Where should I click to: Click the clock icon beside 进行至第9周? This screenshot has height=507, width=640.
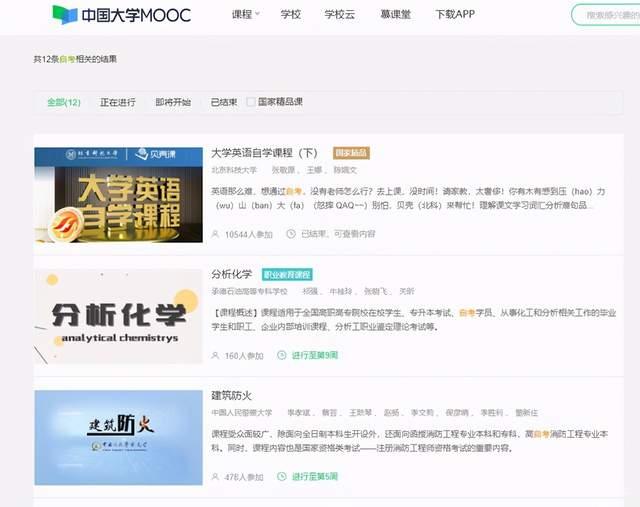(282, 355)
